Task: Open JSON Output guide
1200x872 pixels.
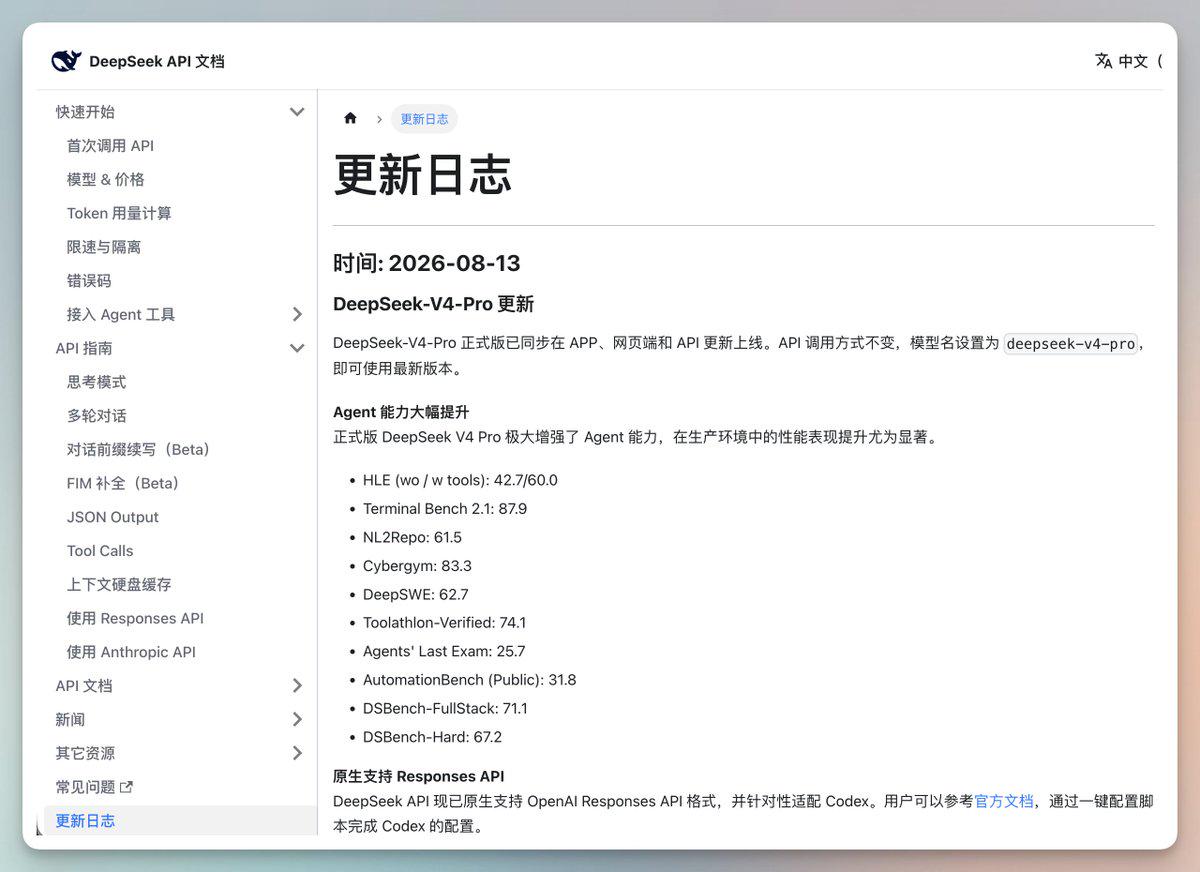Action: point(113,517)
